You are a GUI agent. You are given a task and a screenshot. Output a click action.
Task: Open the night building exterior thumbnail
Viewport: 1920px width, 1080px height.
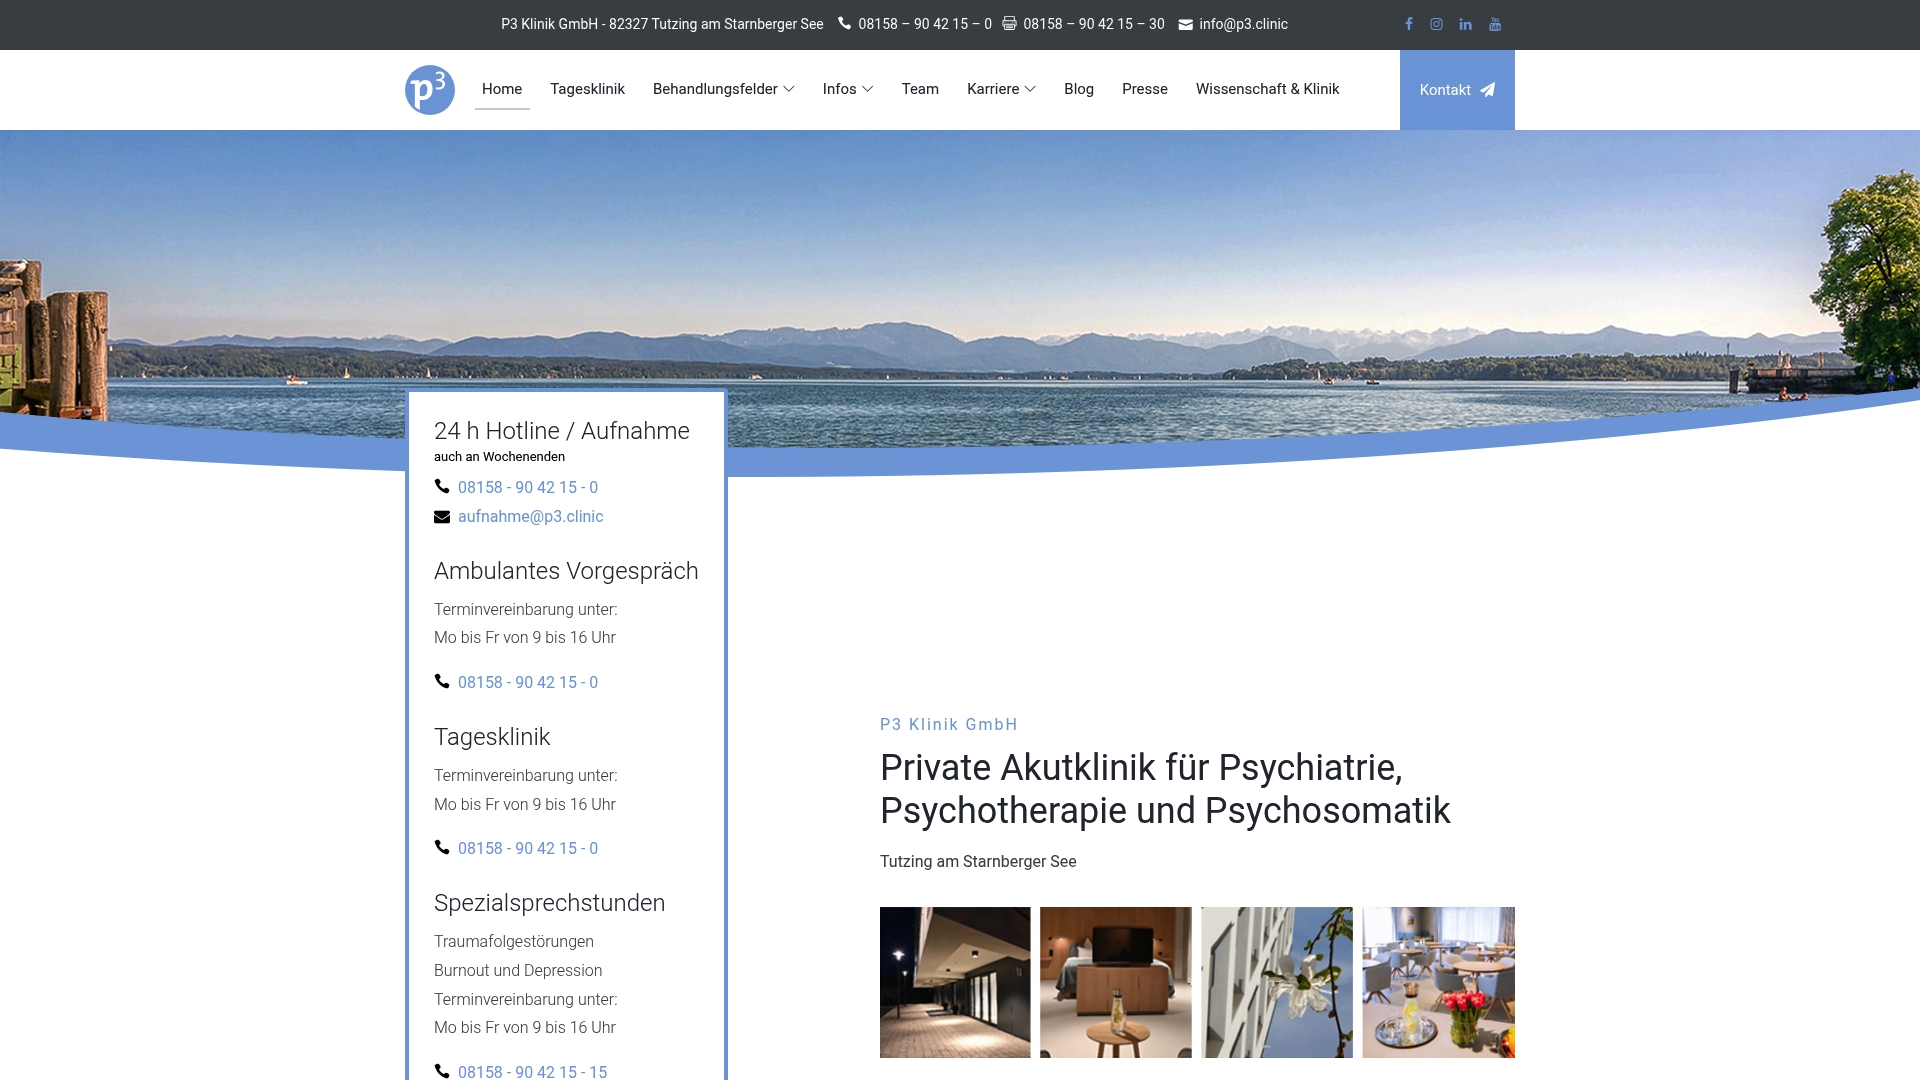[x=955, y=982]
